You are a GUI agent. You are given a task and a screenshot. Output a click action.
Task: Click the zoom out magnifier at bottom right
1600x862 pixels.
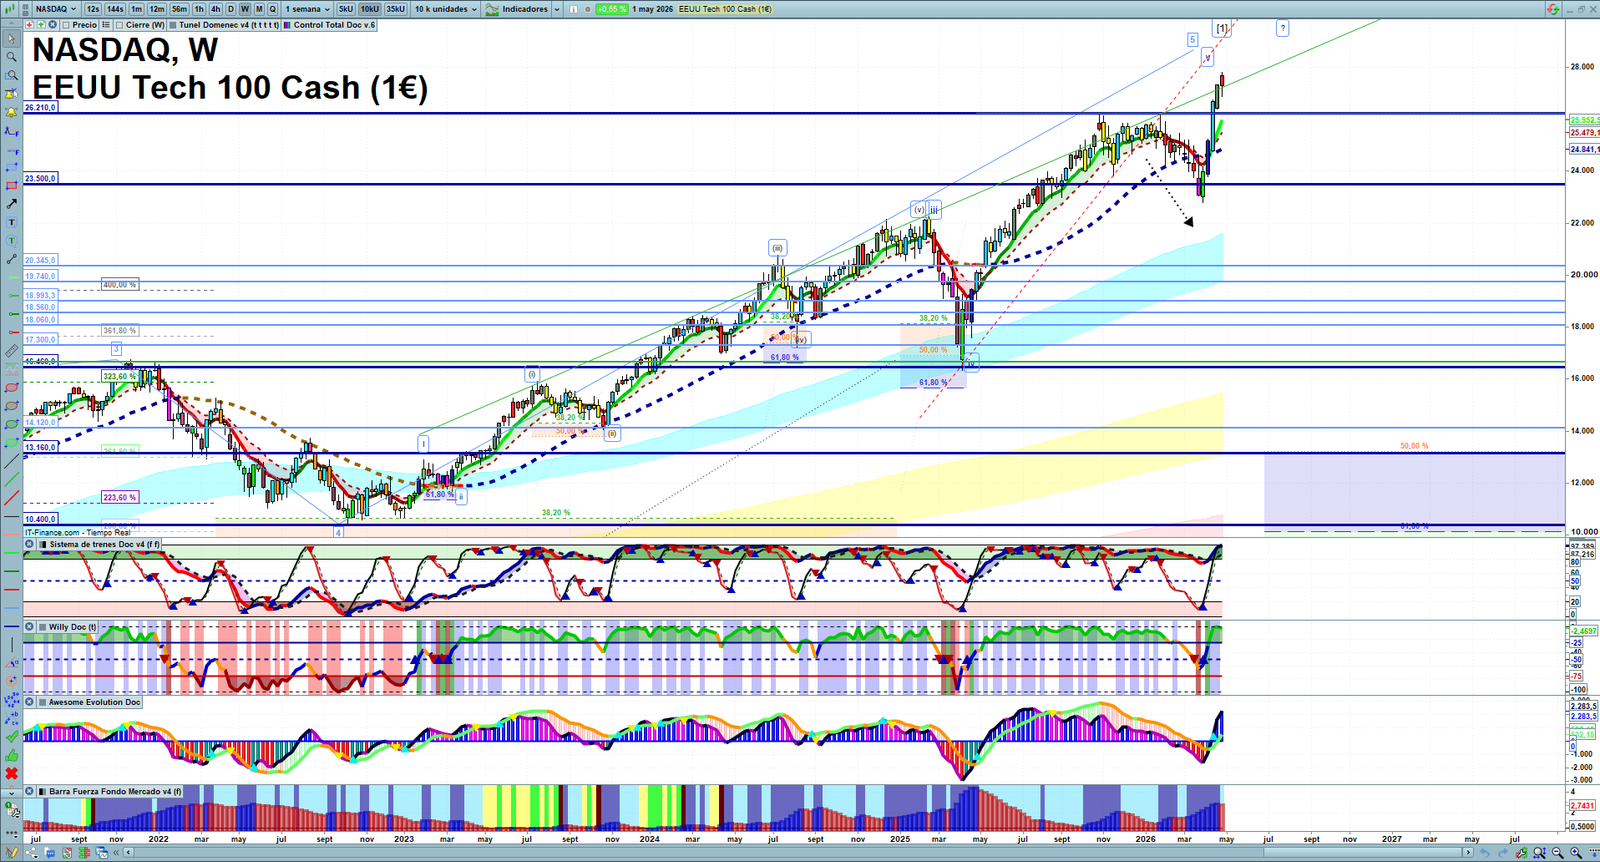tap(1558, 853)
